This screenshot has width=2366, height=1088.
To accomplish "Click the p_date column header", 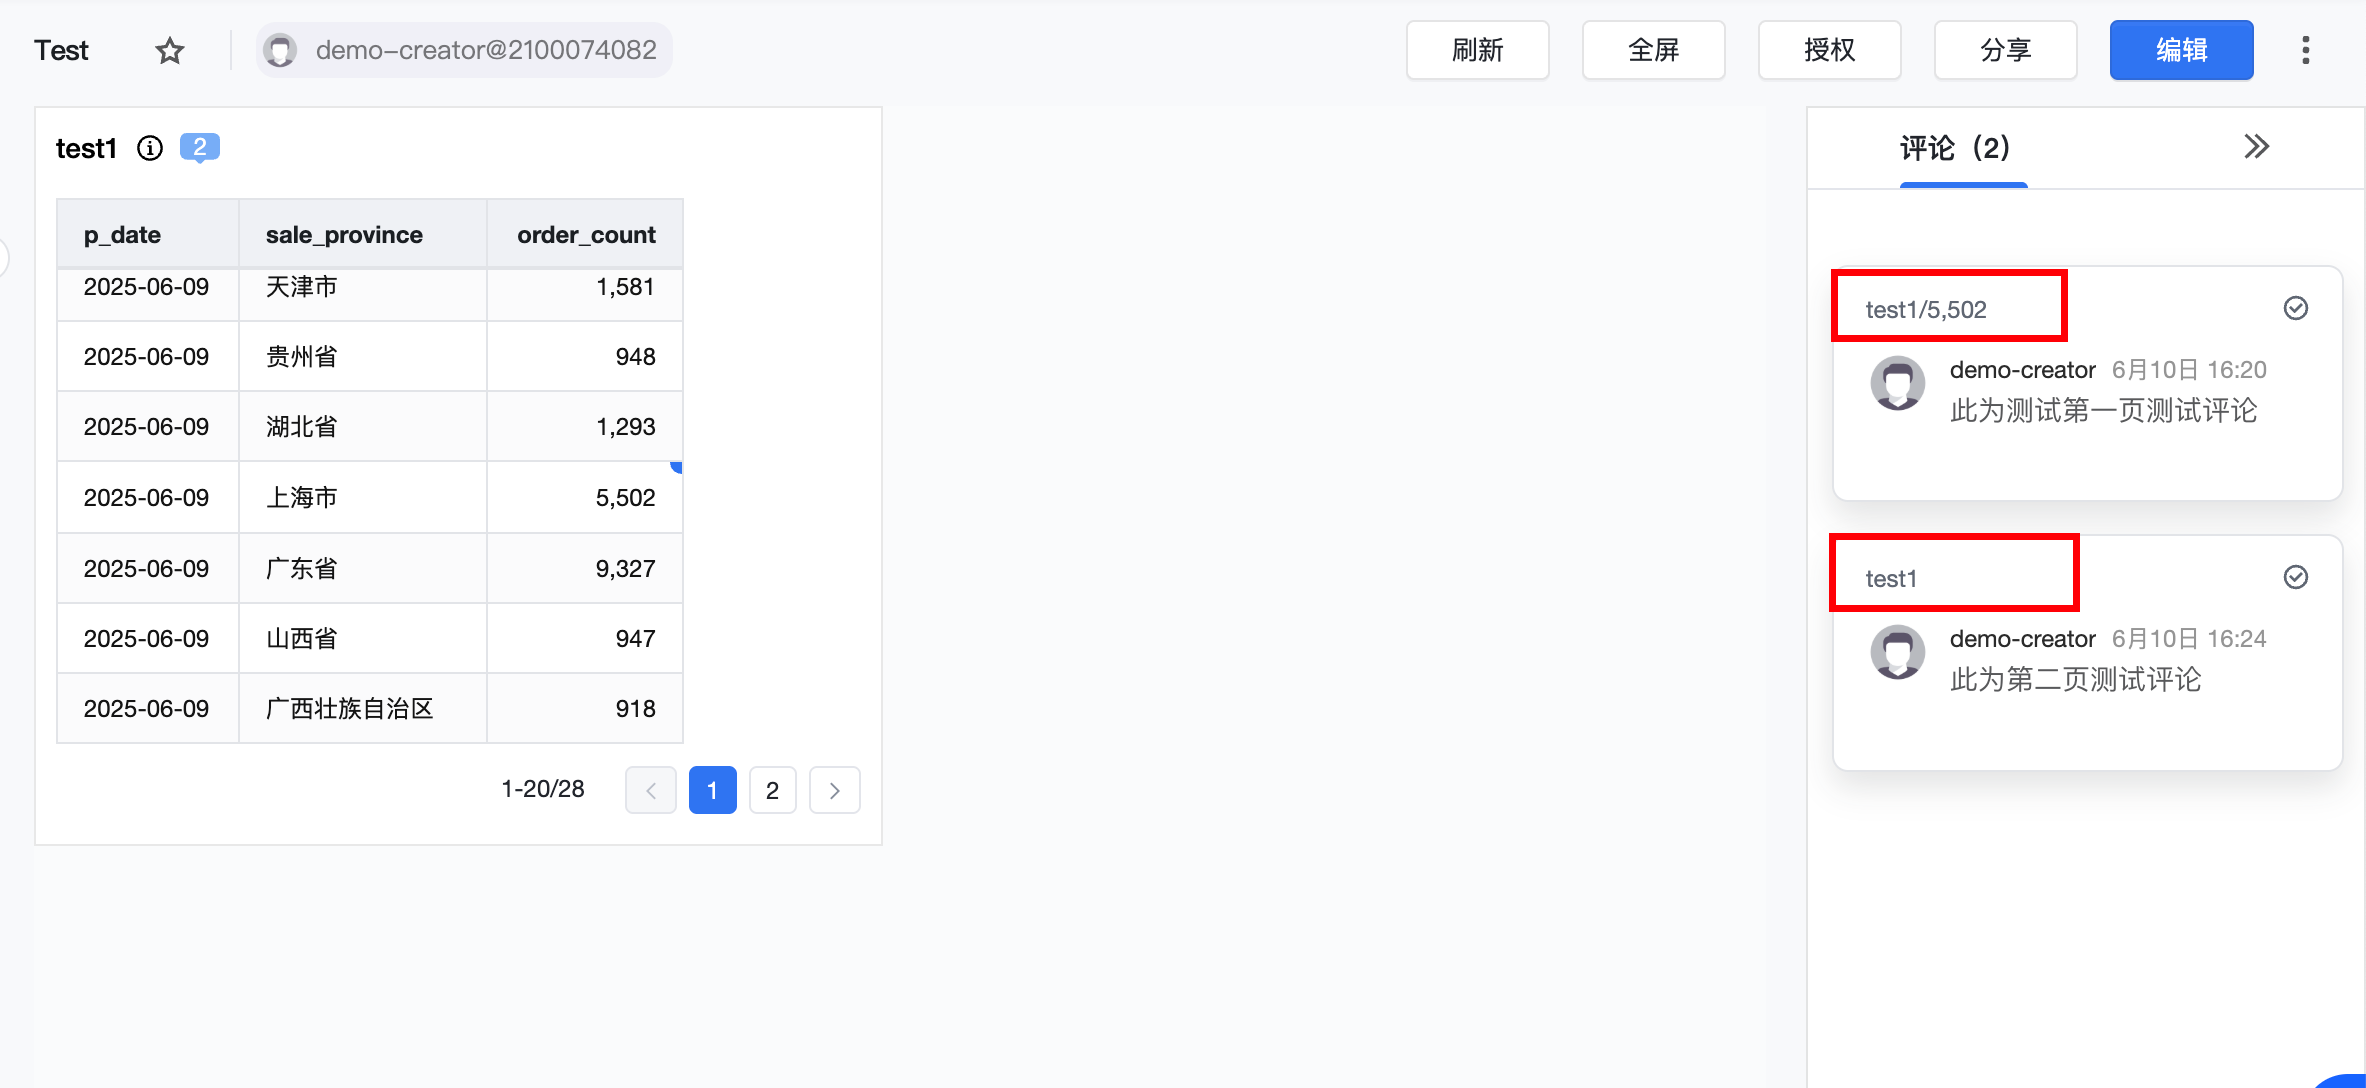I will click(x=148, y=234).
